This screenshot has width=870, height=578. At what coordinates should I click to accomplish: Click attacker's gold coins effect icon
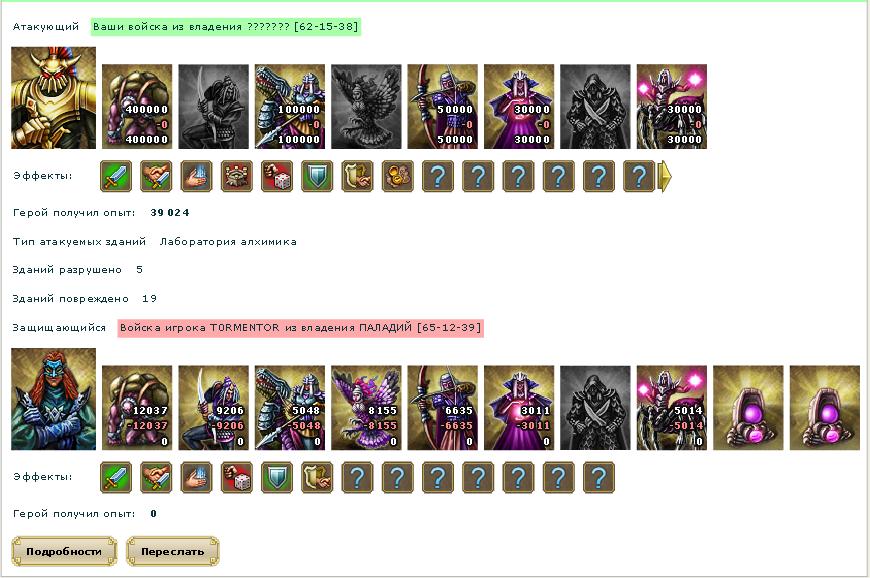pos(398,176)
